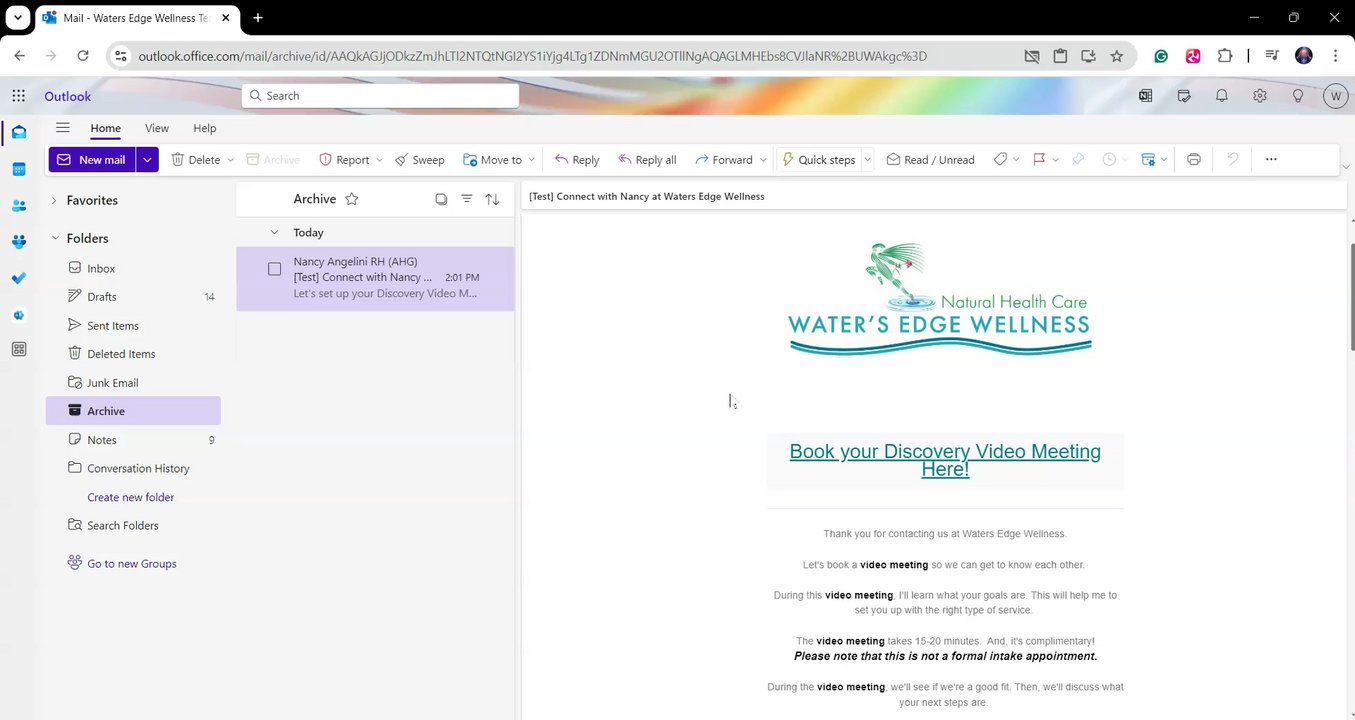Image resolution: width=1355 pixels, height=720 pixels.
Task: Print the message using printer icon
Action: pos(1193,159)
